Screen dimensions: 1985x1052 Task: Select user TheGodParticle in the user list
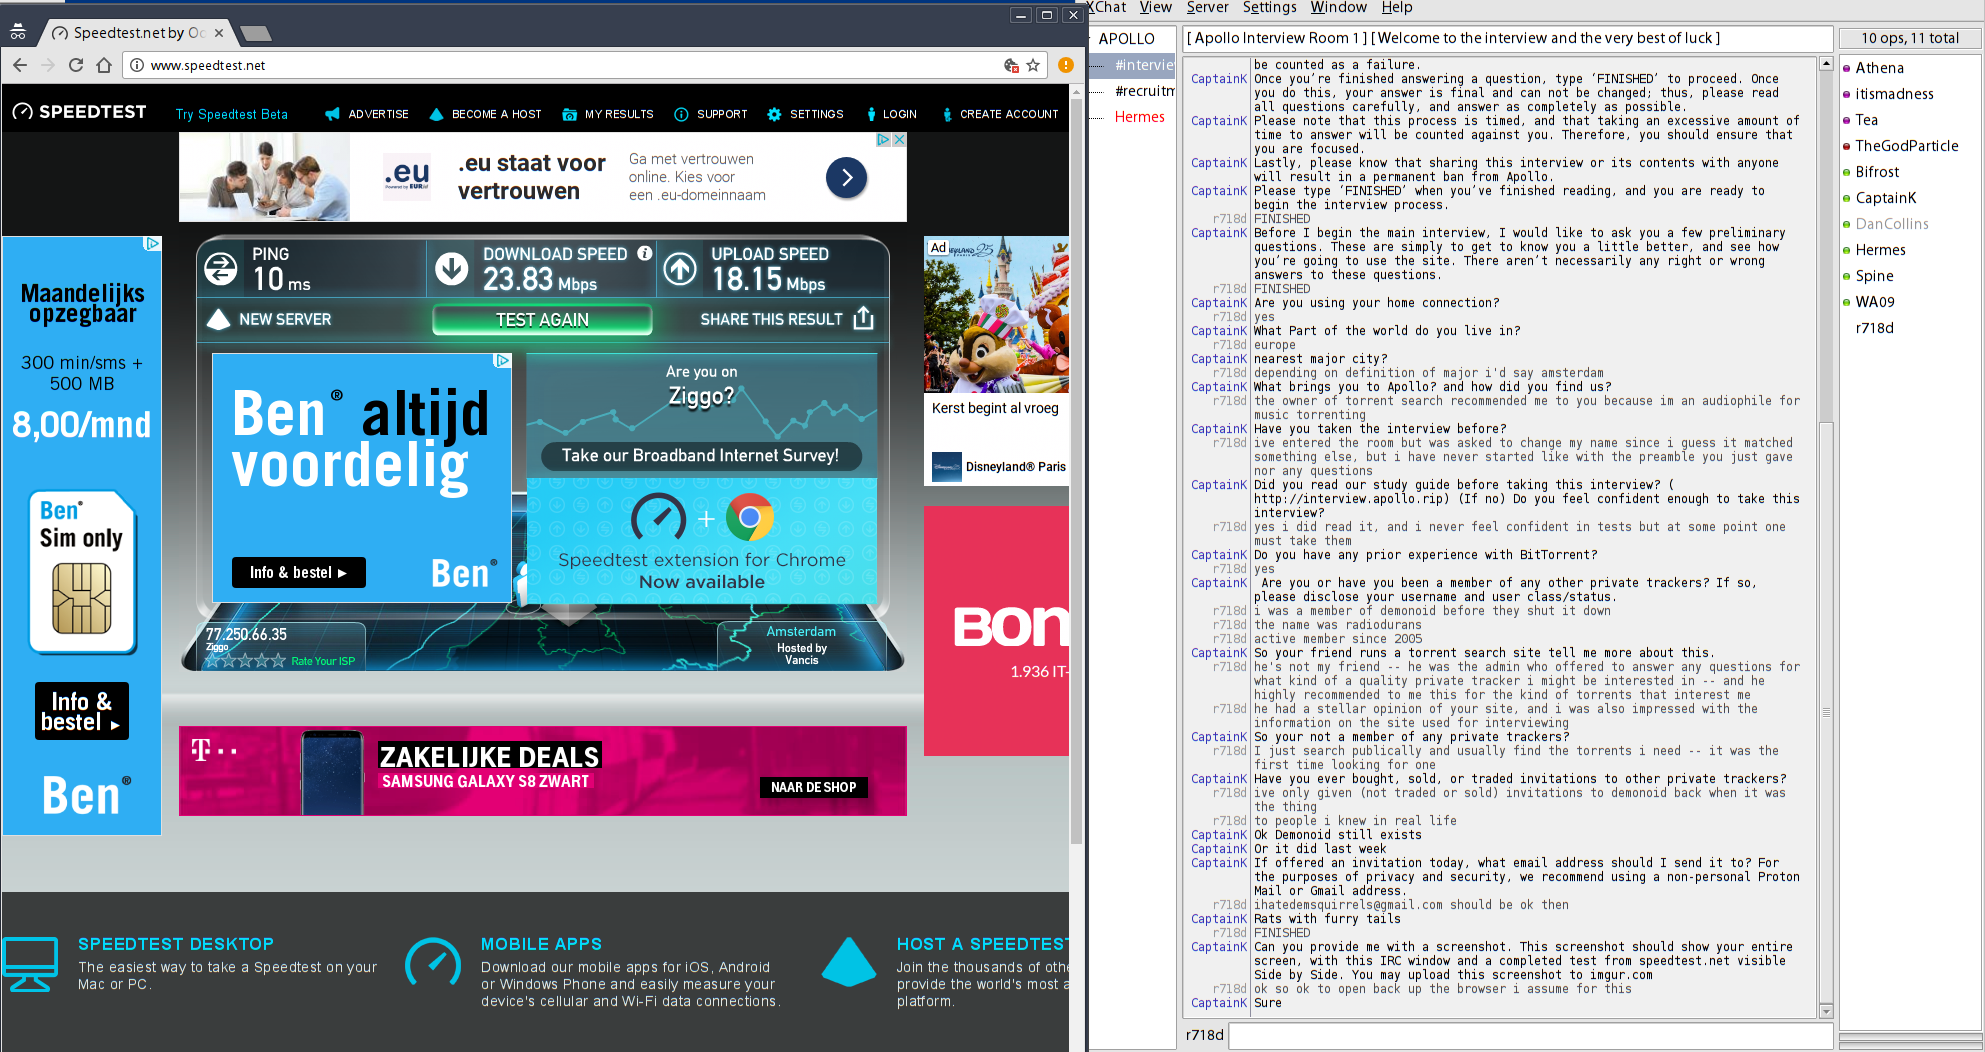coord(1906,146)
